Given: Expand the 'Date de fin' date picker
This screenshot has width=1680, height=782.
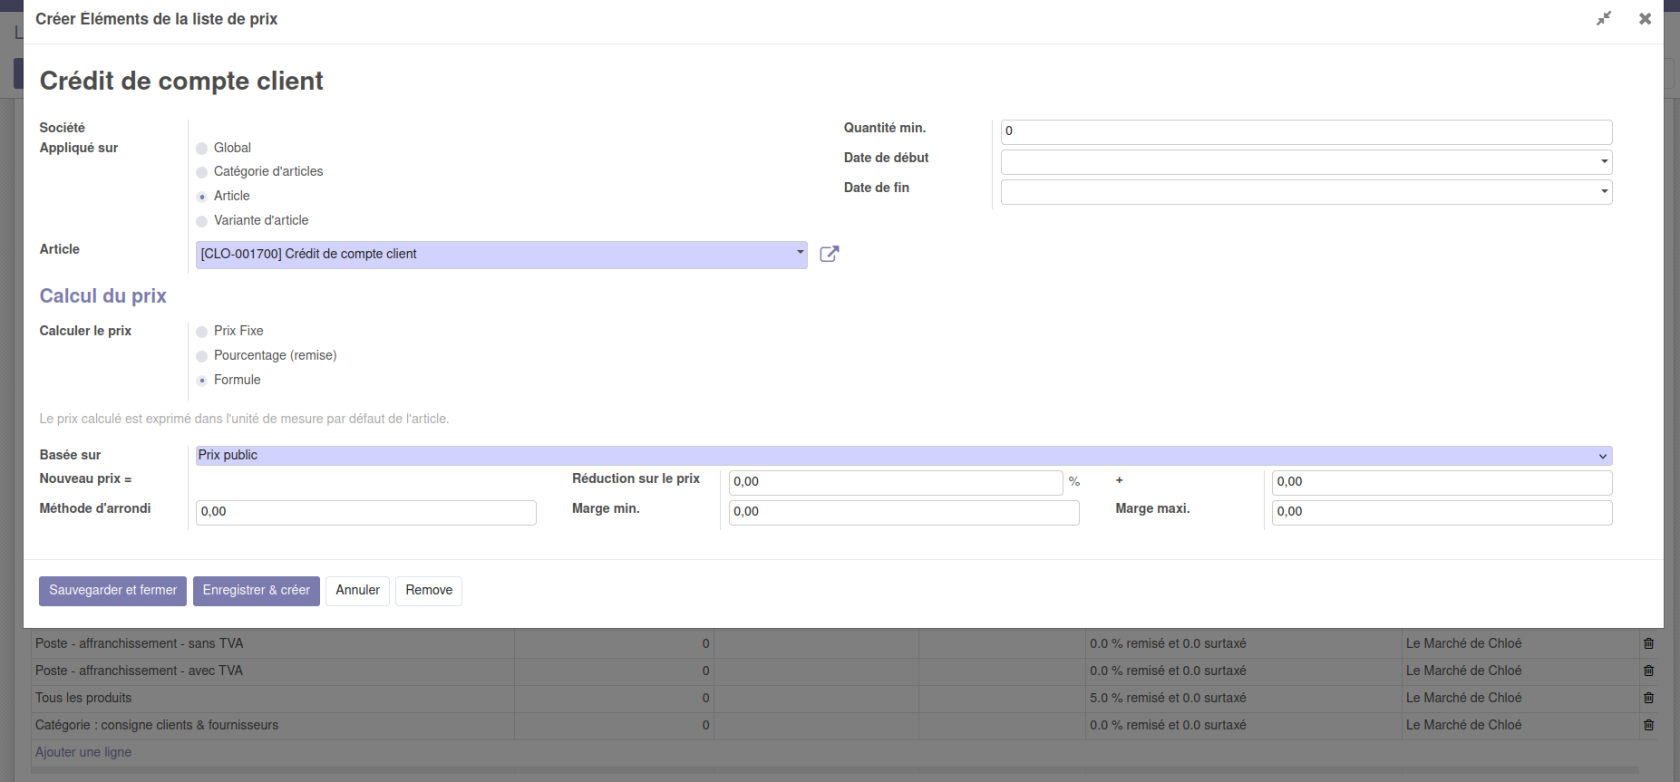Looking at the screenshot, I should 1604,192.
